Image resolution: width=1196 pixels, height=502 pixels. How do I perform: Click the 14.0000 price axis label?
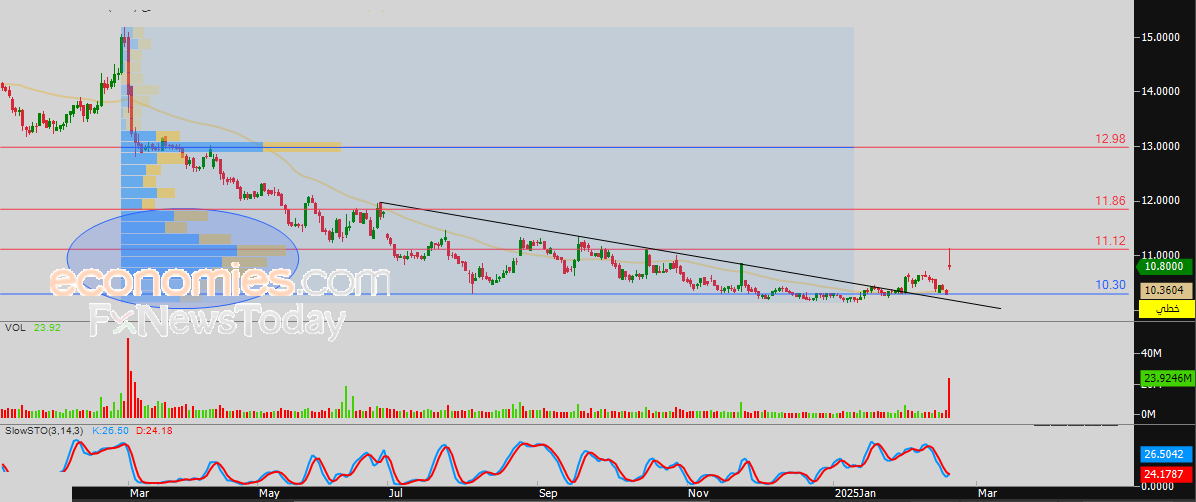(1161, 92)
